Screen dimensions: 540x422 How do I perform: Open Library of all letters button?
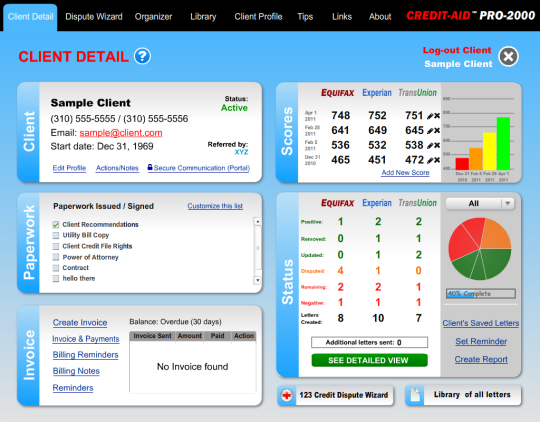click(464, 395)
